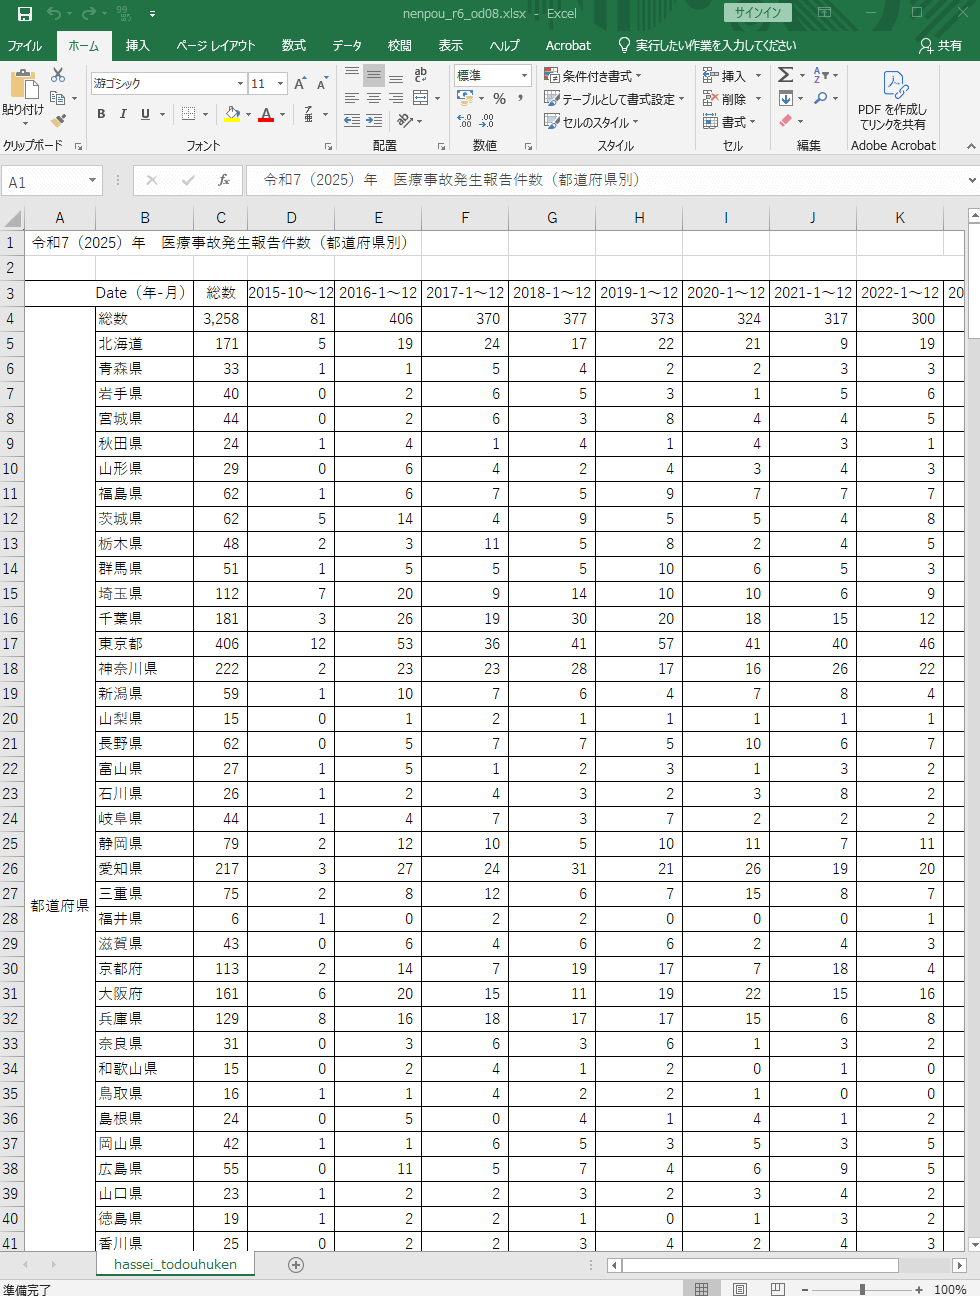
Task: Switch to Page Layout view
Action: 740,1289
